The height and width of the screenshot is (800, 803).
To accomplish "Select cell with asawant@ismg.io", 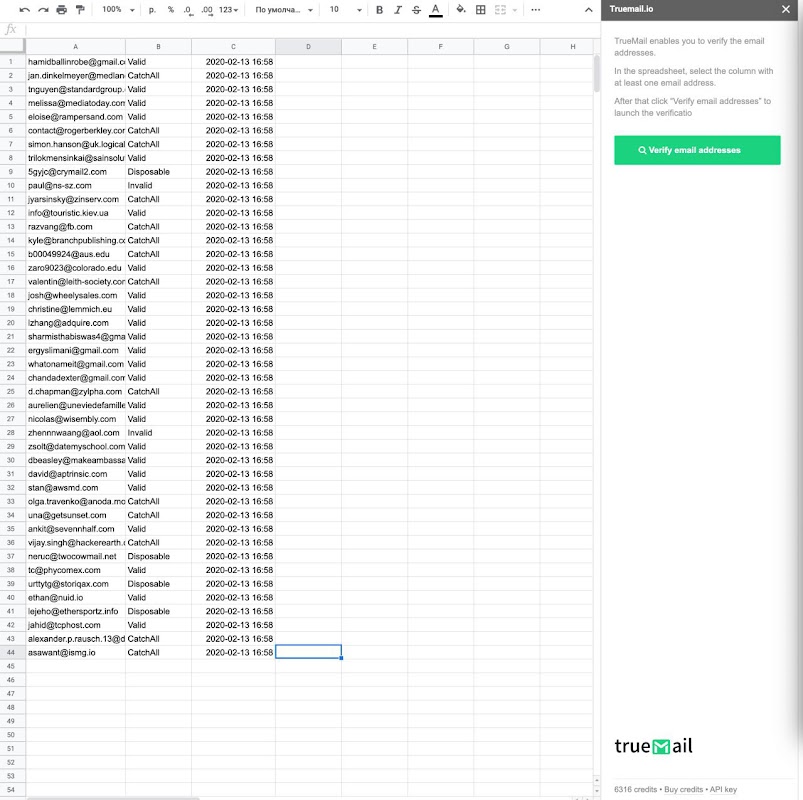I will click(75, 652).
